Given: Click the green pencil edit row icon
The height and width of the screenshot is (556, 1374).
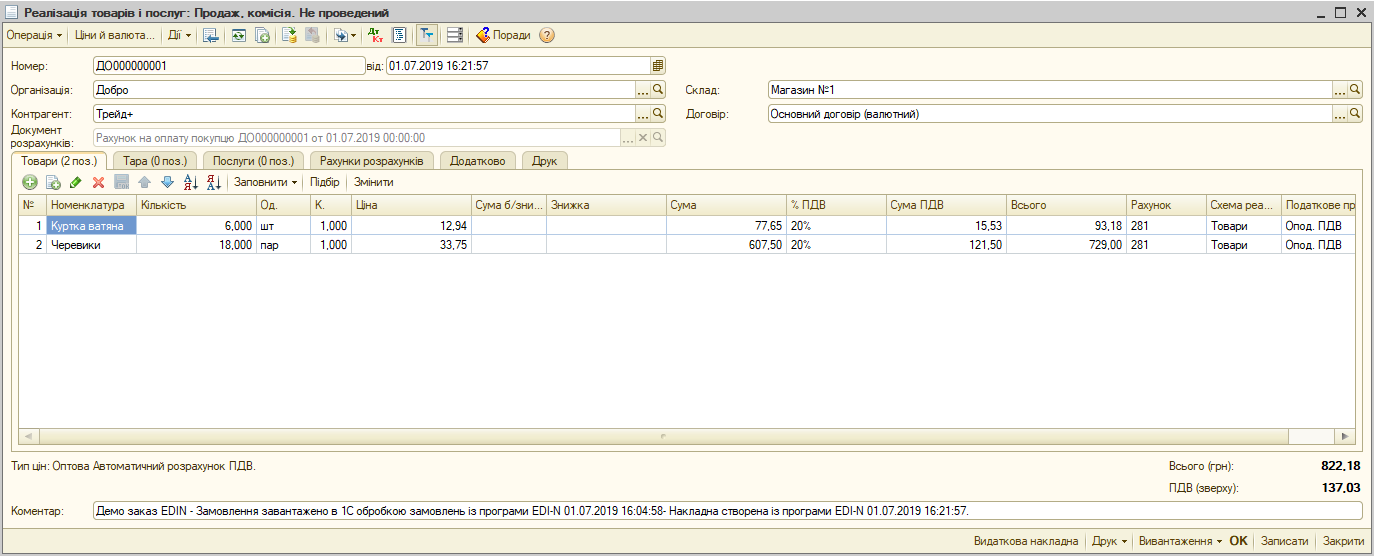Looking at the screenshot, I should [76, 182].
